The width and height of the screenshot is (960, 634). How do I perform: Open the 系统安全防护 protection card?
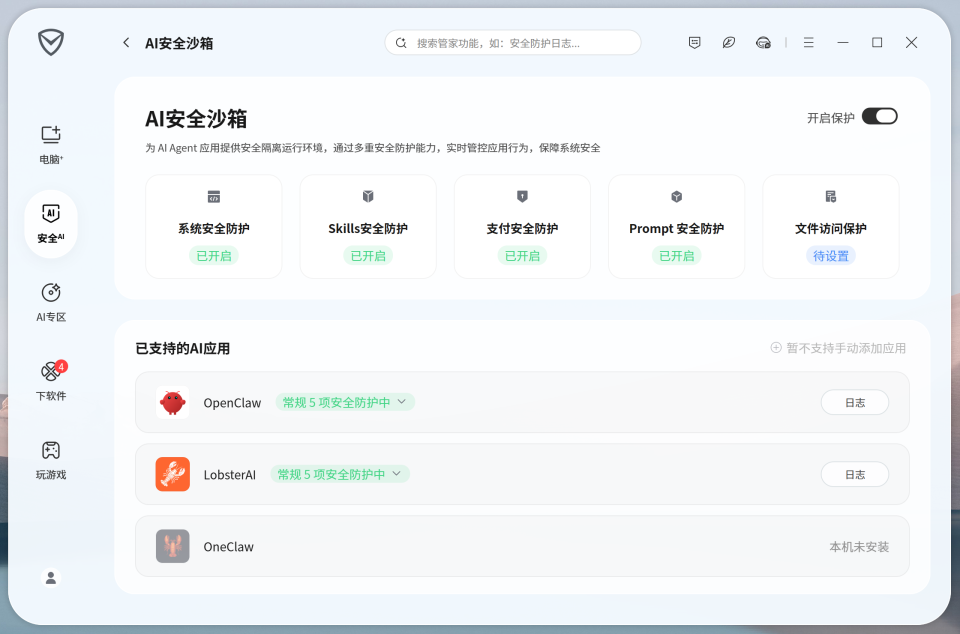pos(213,226)
